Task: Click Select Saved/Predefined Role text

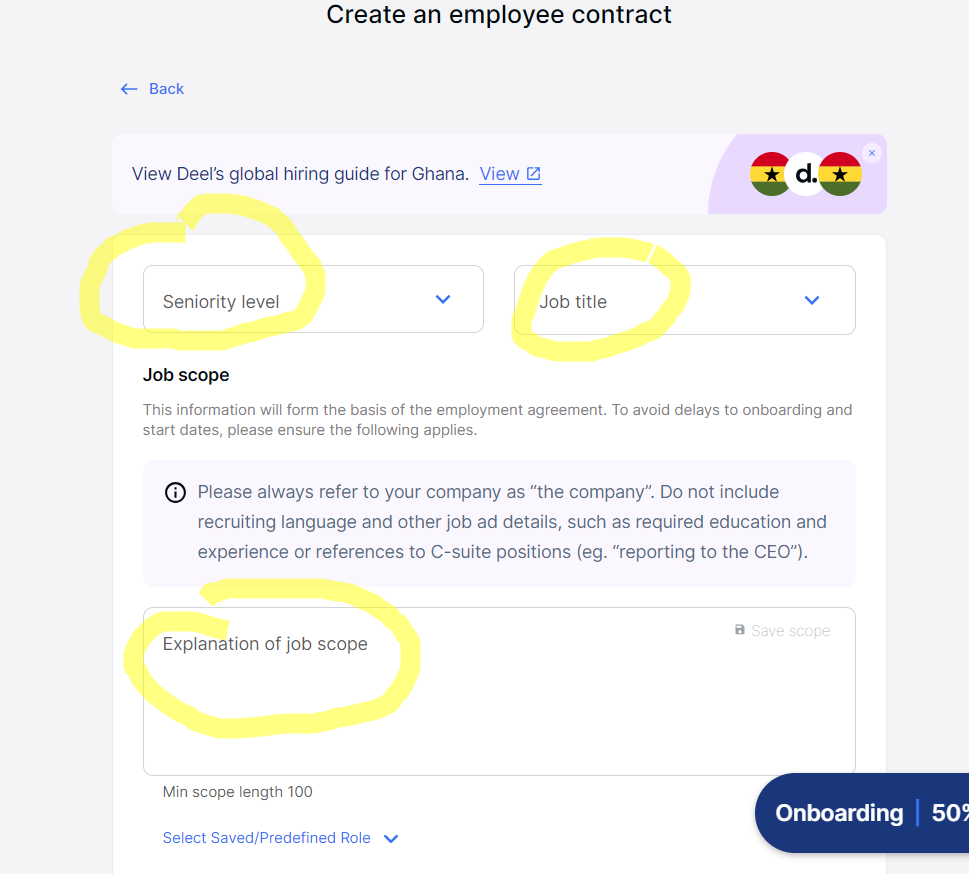Action: [x=266, y=838]
